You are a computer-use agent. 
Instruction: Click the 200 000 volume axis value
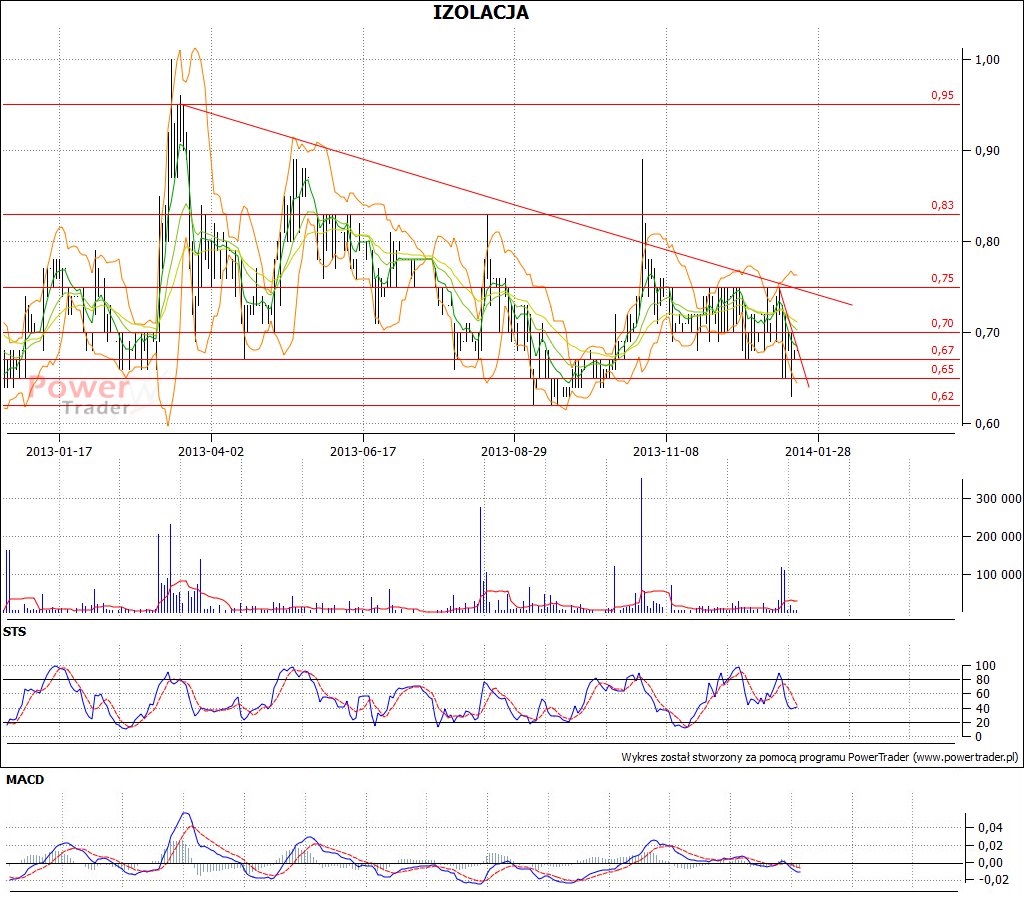[999, 537]
